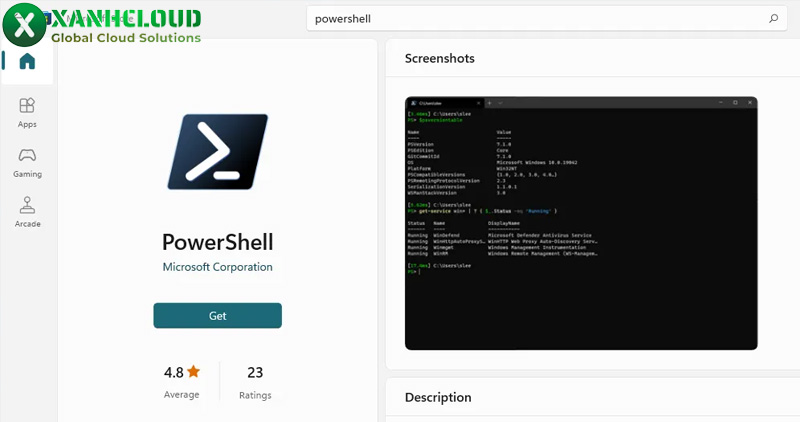Click the Get button for PowerShell
Screen dimensions: 800x422
tap(217, 315)
